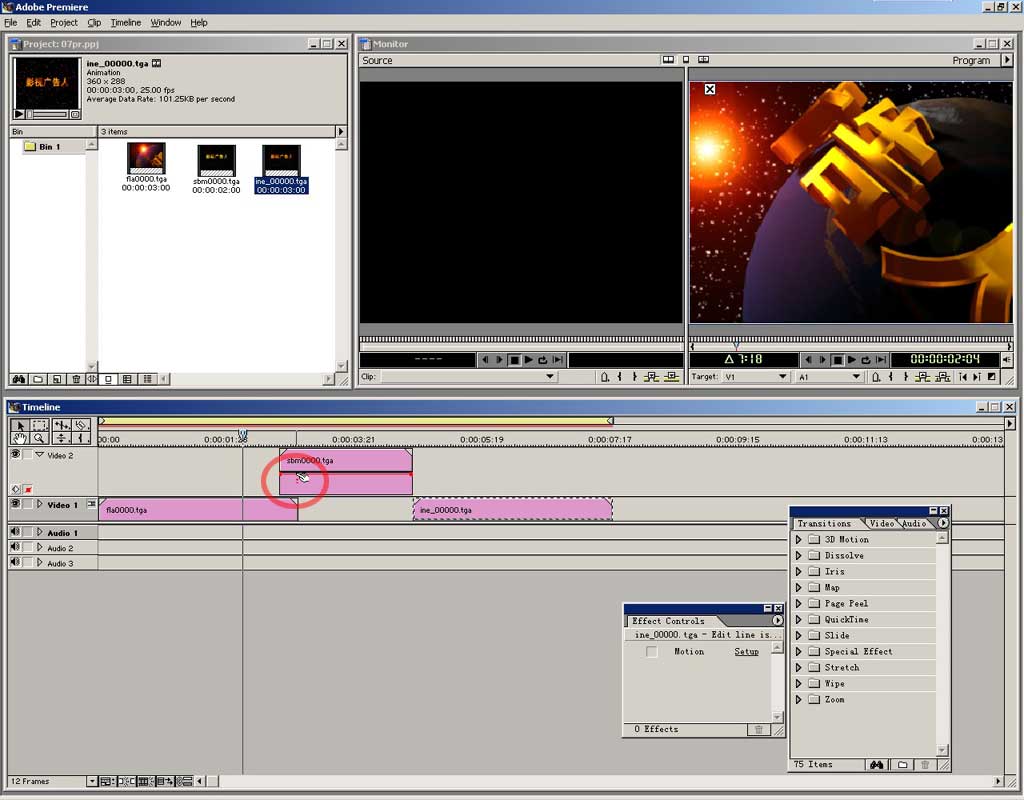1024x800 pixels.
Task: Hide the Video 2 track with eye icon
Action: pyautogui.click(x=15, y=454)
